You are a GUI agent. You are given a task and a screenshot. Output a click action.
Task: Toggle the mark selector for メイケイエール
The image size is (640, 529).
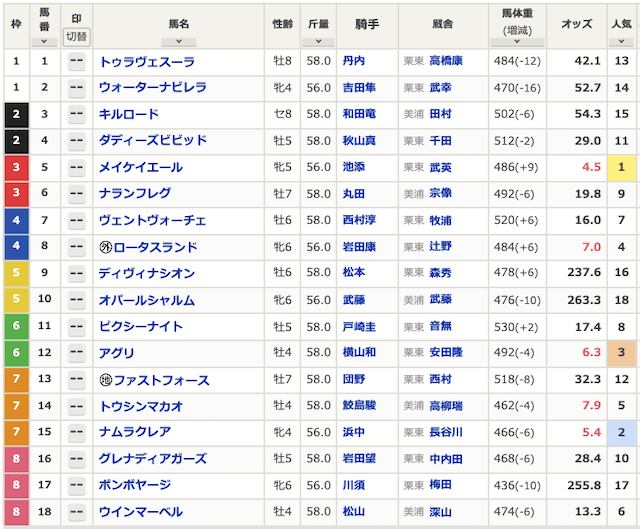point(76,168)
